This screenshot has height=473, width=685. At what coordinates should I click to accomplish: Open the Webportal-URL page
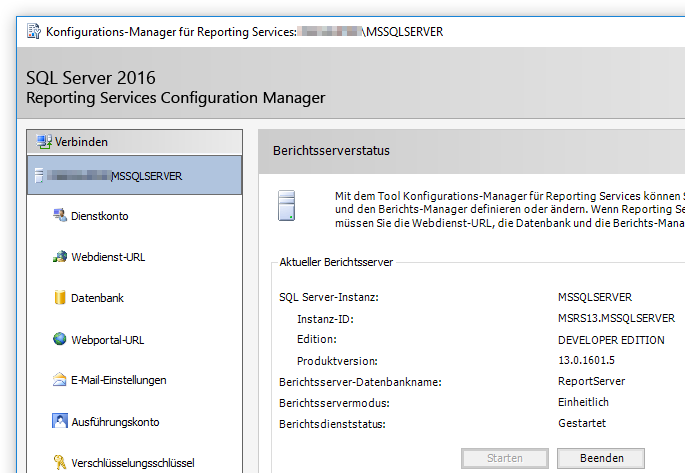(107, 340)
